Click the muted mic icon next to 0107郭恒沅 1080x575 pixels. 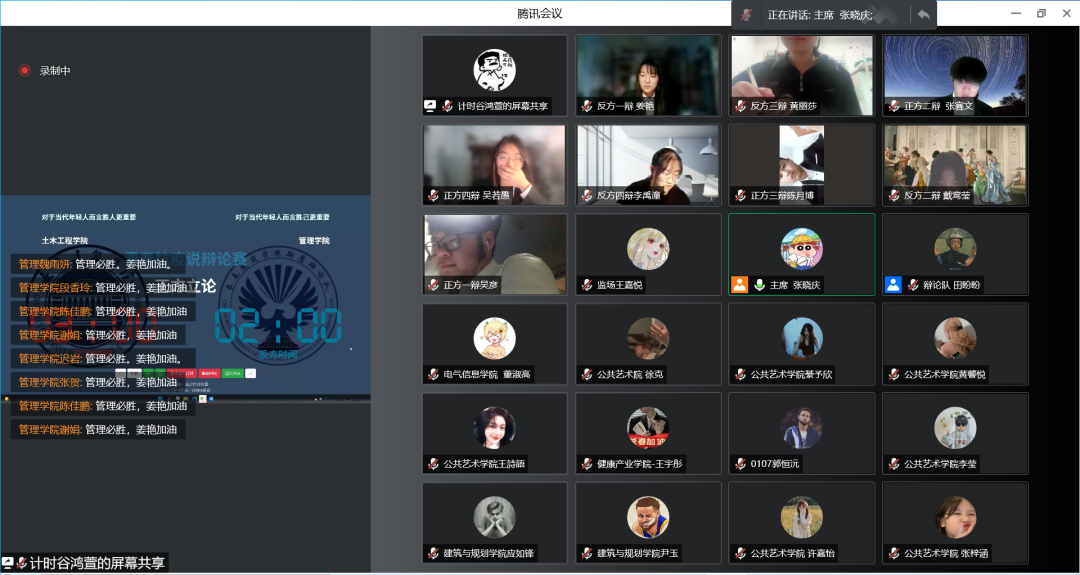pyautogui.click(x=740, y=464)
